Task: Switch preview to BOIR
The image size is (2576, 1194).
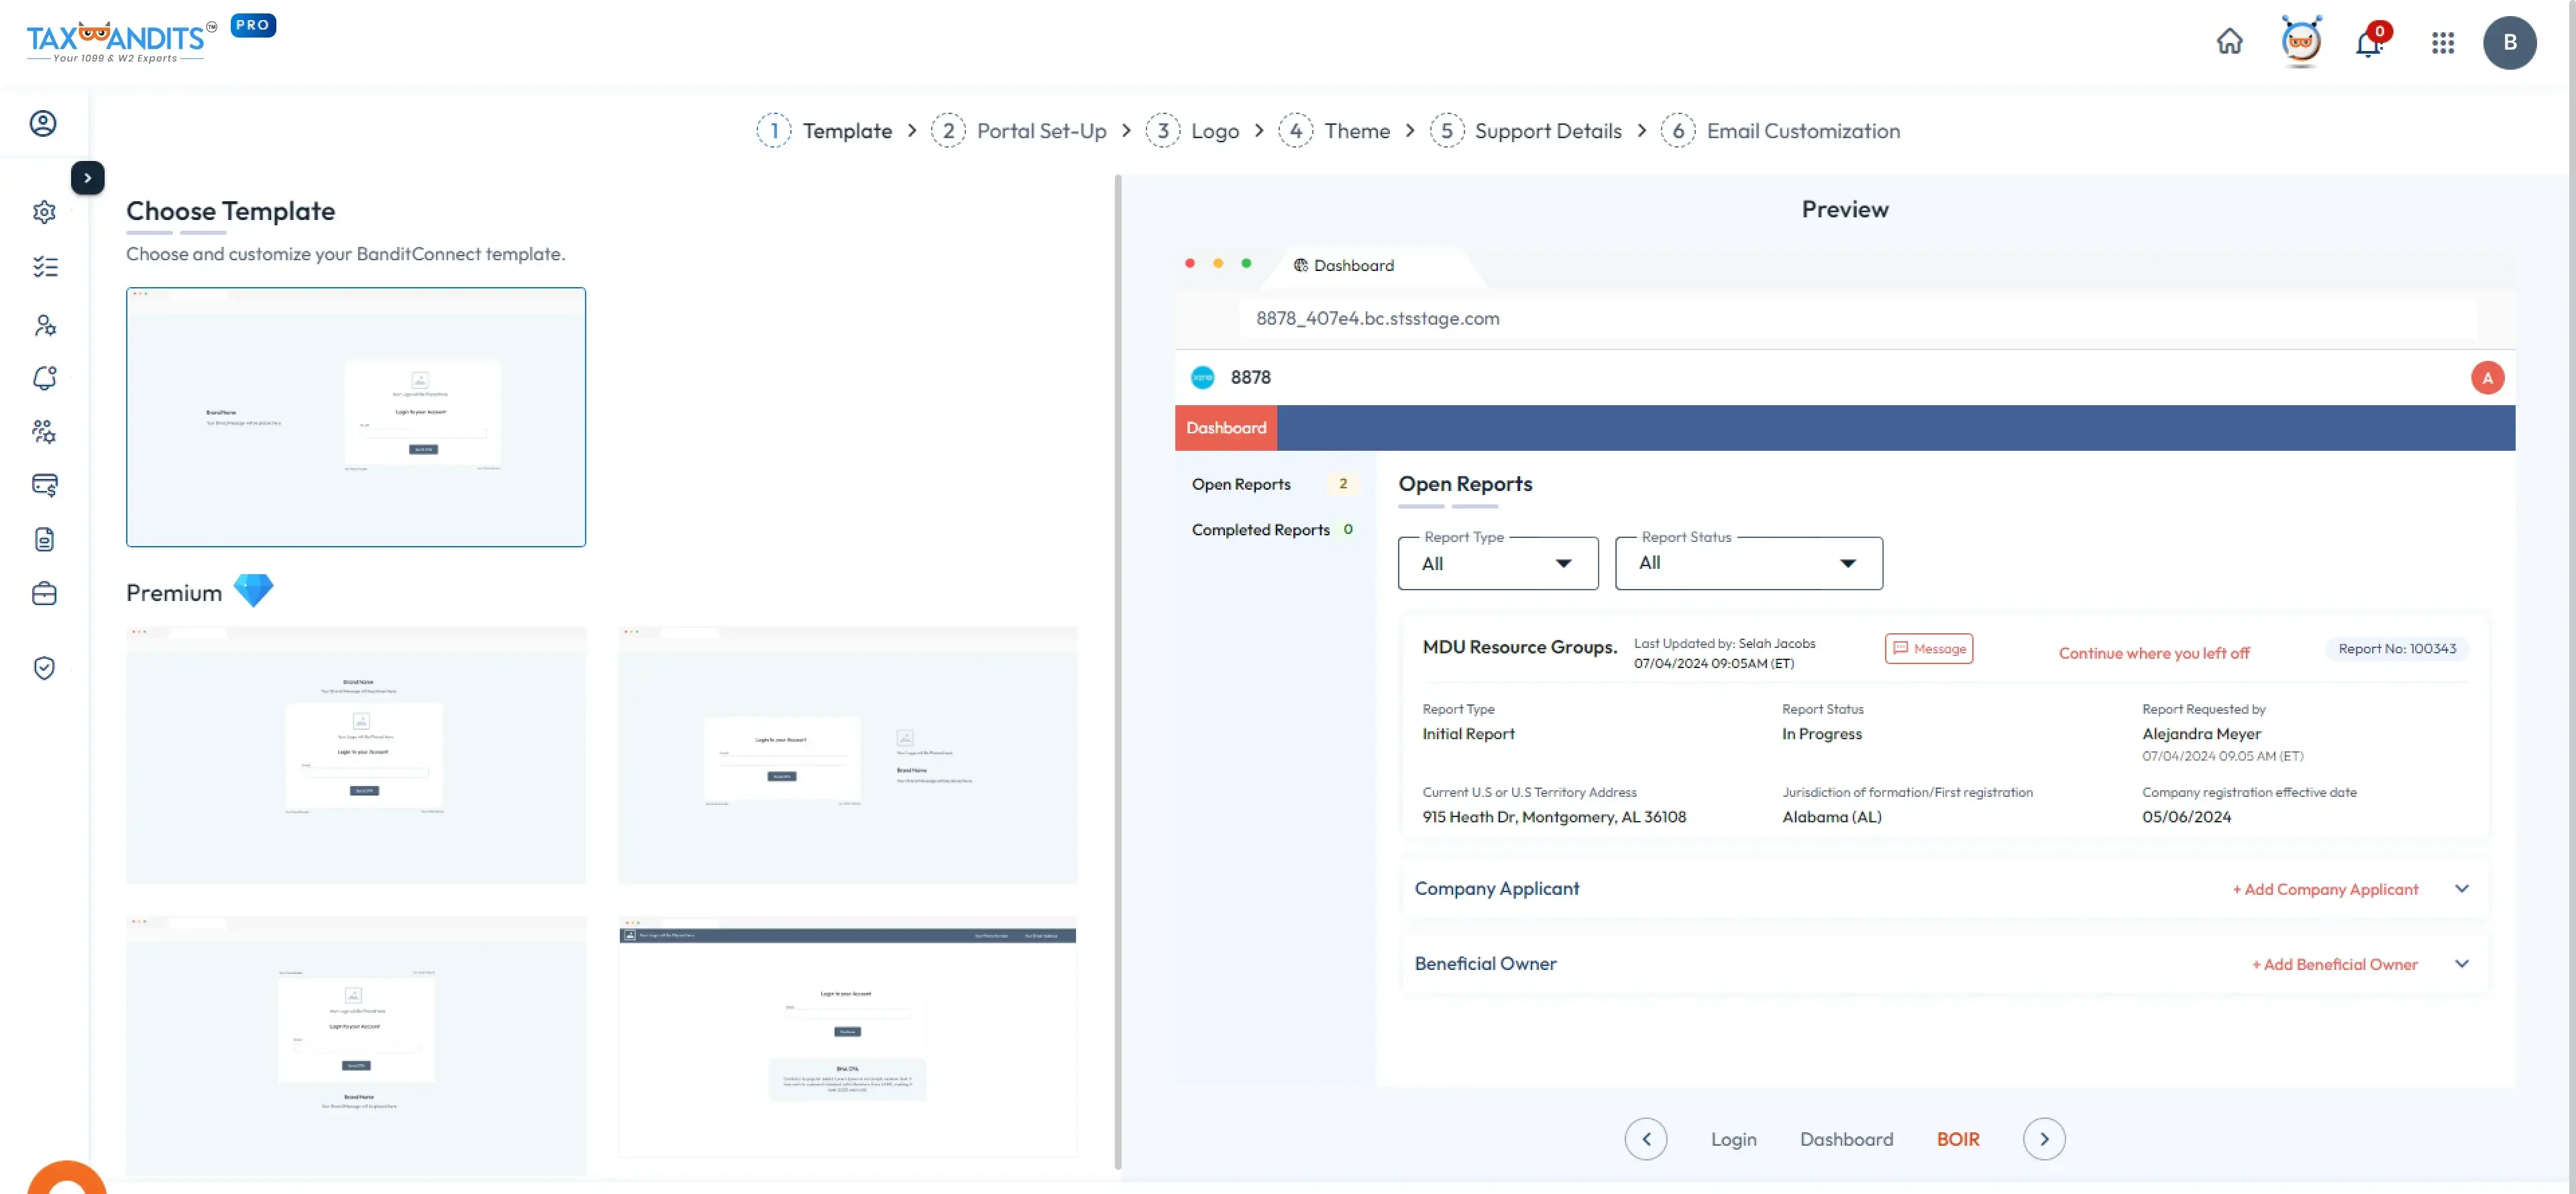Action: coord(1957,1140)
